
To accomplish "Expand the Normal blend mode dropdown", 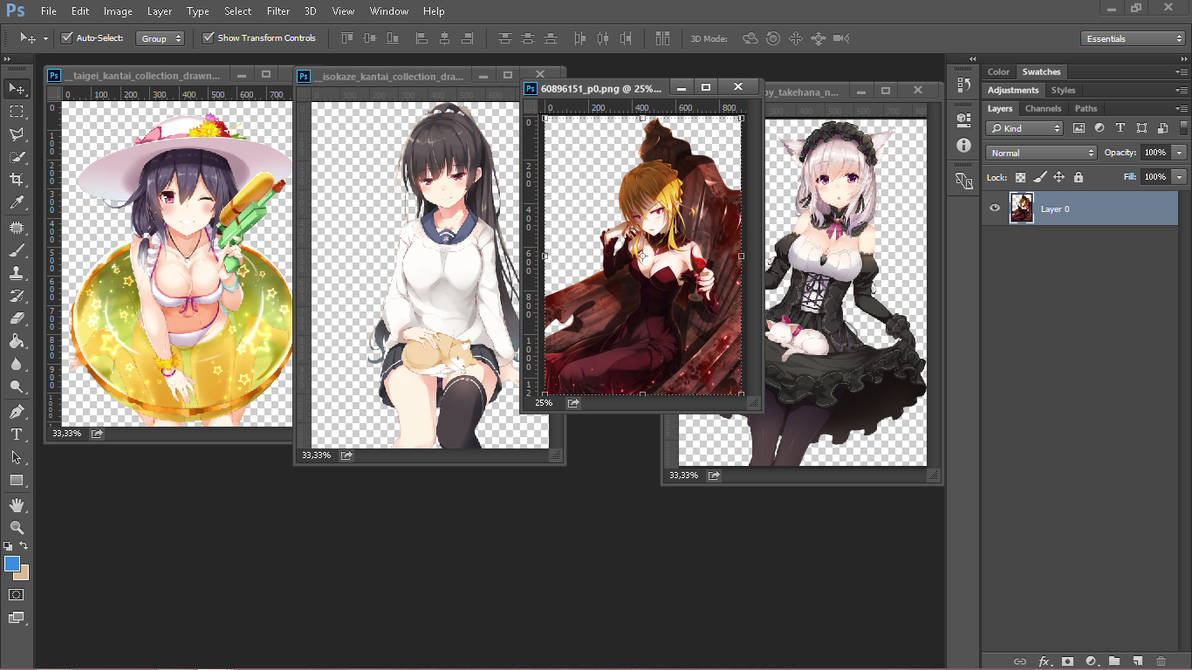I will click(x=1041, y=153).
